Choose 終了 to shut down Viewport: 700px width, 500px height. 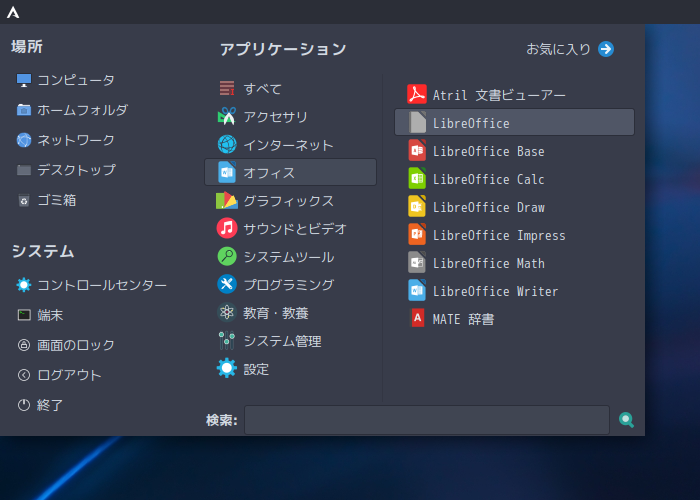40,405
